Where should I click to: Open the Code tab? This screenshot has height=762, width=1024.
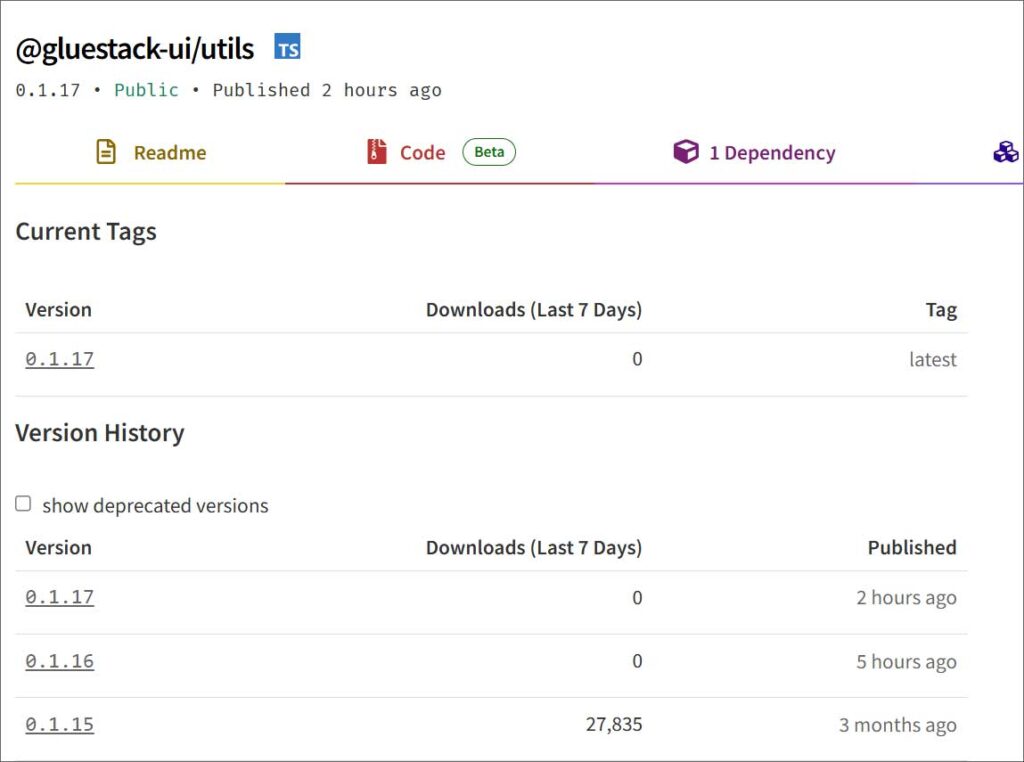(x=422, y=153)
